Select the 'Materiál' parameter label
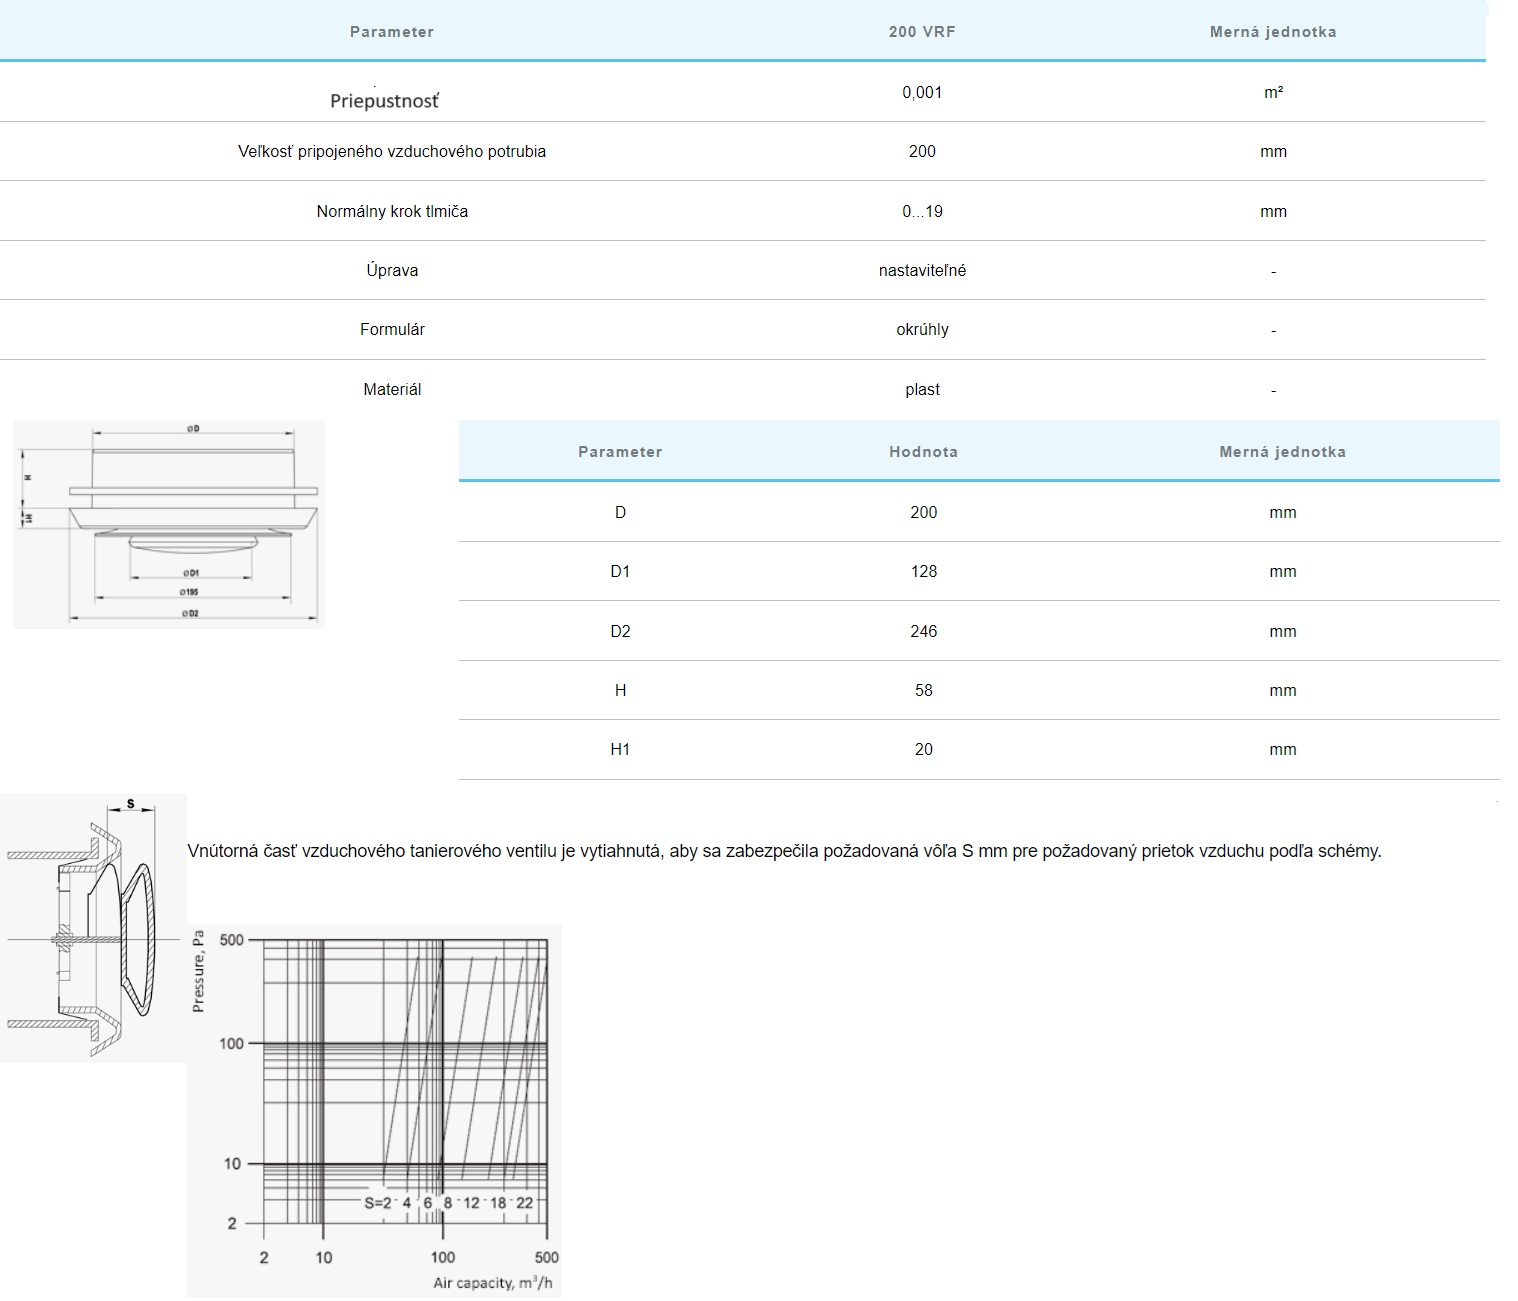The width and height of the screenshot is (1518, 1301). 392,390
